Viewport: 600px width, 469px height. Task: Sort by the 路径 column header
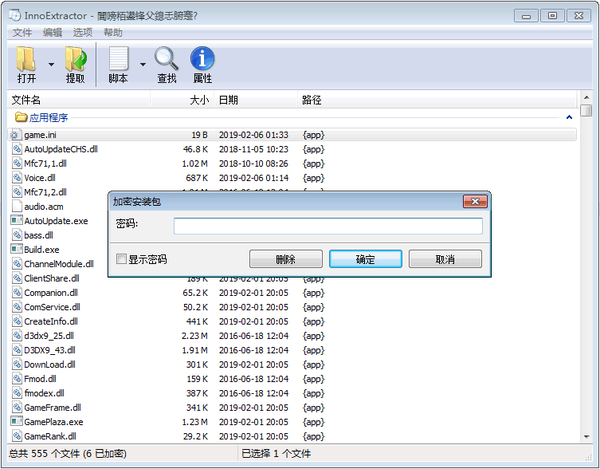(437, 100)
